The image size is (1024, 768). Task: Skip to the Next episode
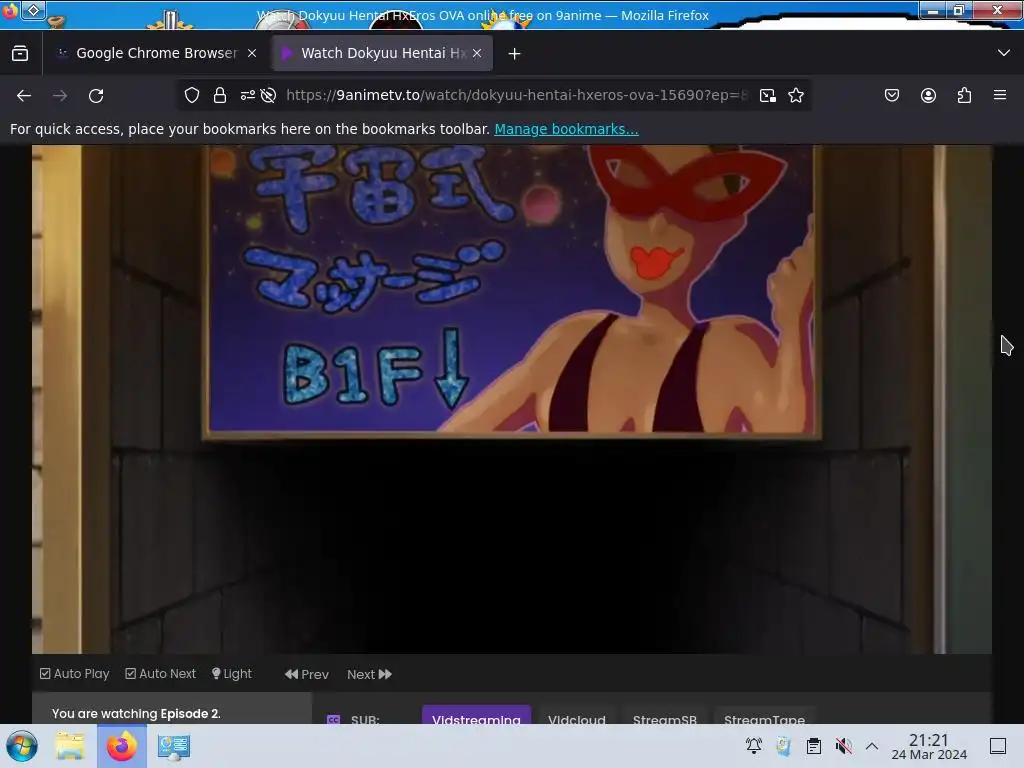click(370, 674)
